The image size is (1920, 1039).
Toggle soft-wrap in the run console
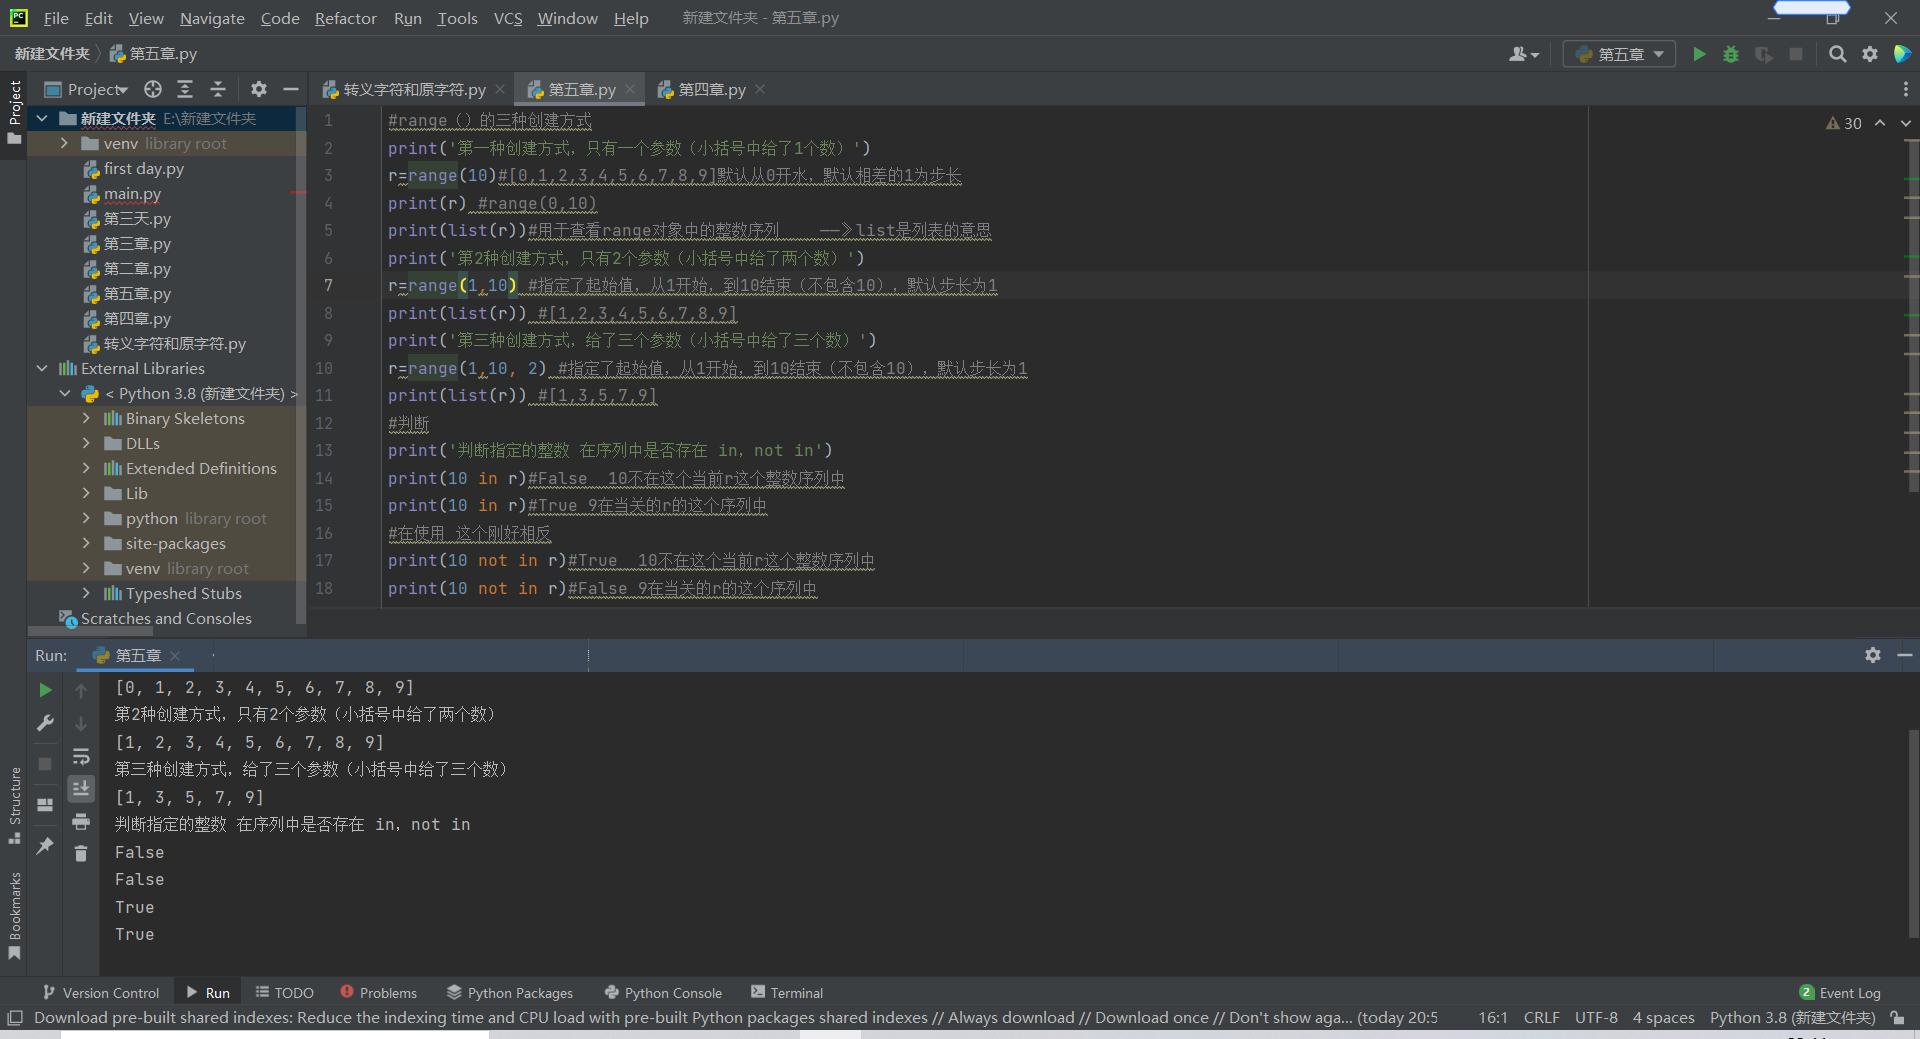(x=81, y=757)
